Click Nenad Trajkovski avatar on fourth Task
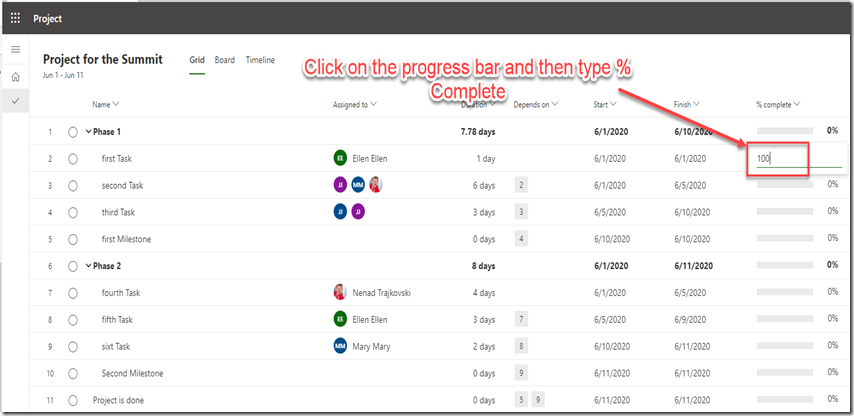Image resolution: width=854 pixels, height=416 pixels. [x=340, y=293]
